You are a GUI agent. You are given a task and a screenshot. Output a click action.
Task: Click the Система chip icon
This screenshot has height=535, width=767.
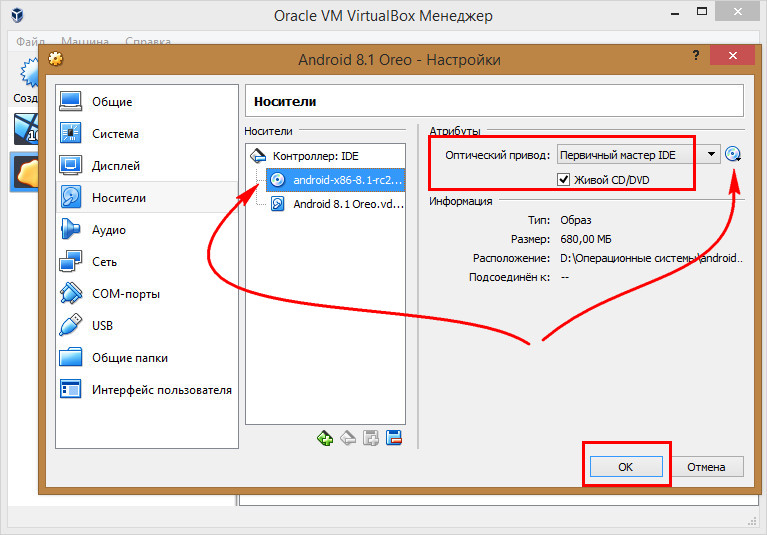[x=71, y=133]
